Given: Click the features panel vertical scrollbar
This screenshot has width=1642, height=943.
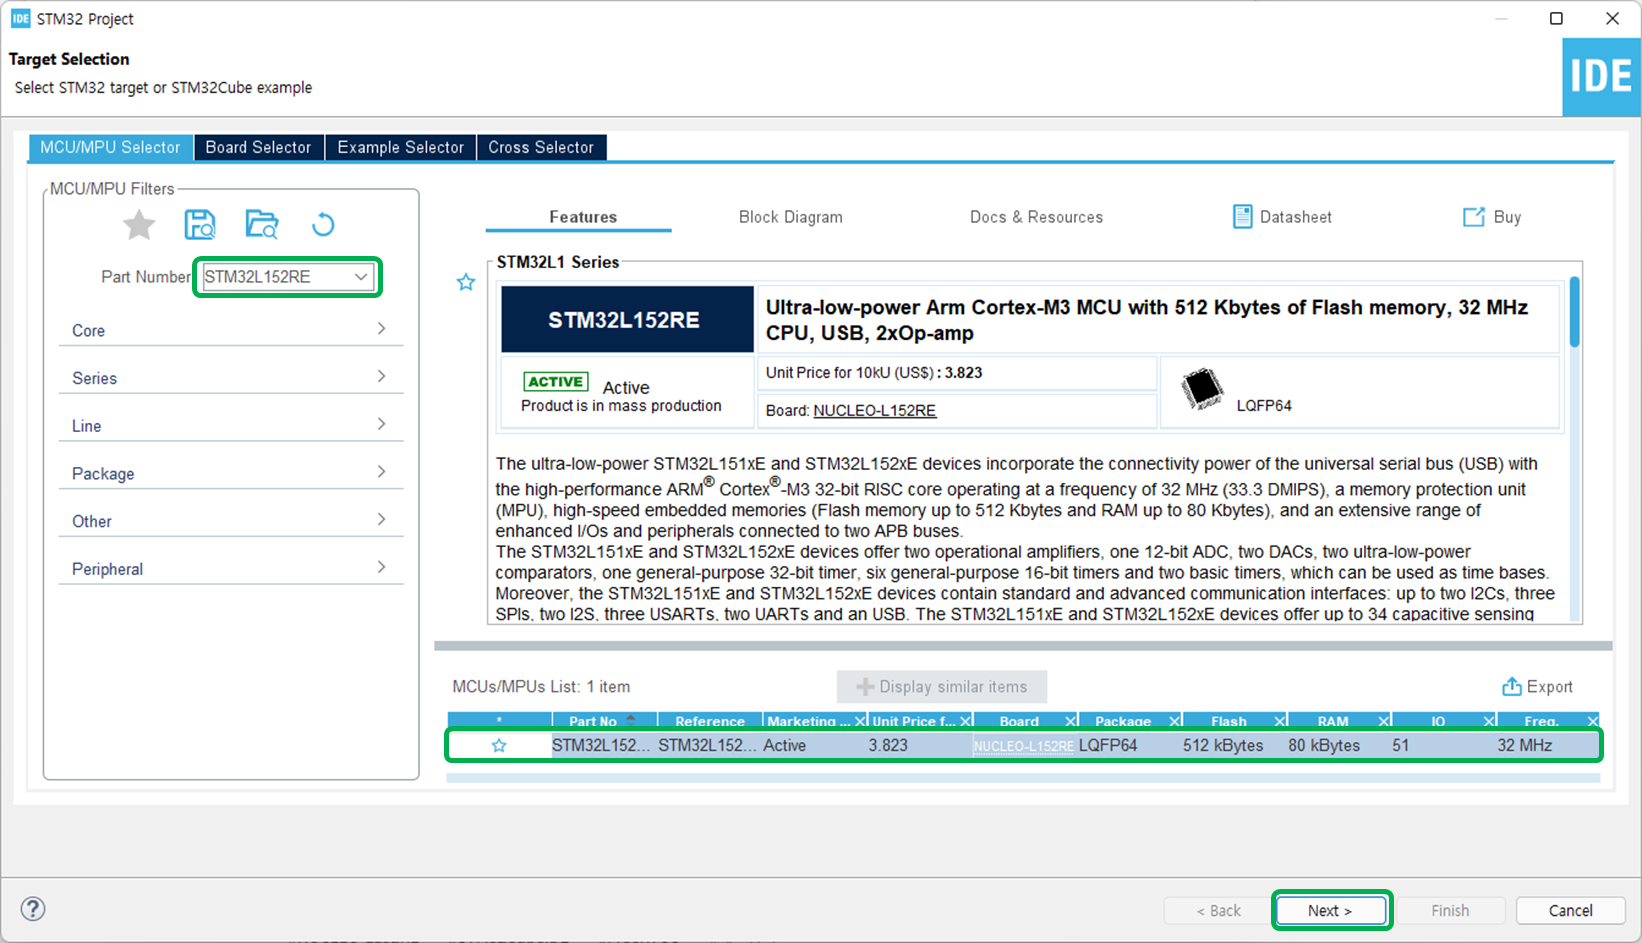Looking at the screenshot, I should coord(1574,312).
